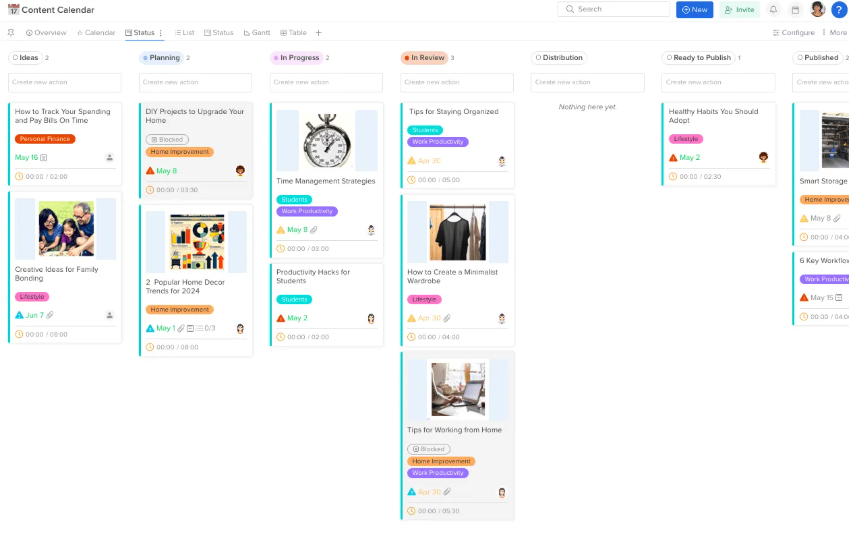Click attachment icon on Time Management Strategies card
The image size is (849, 536).
click(314, 230)
